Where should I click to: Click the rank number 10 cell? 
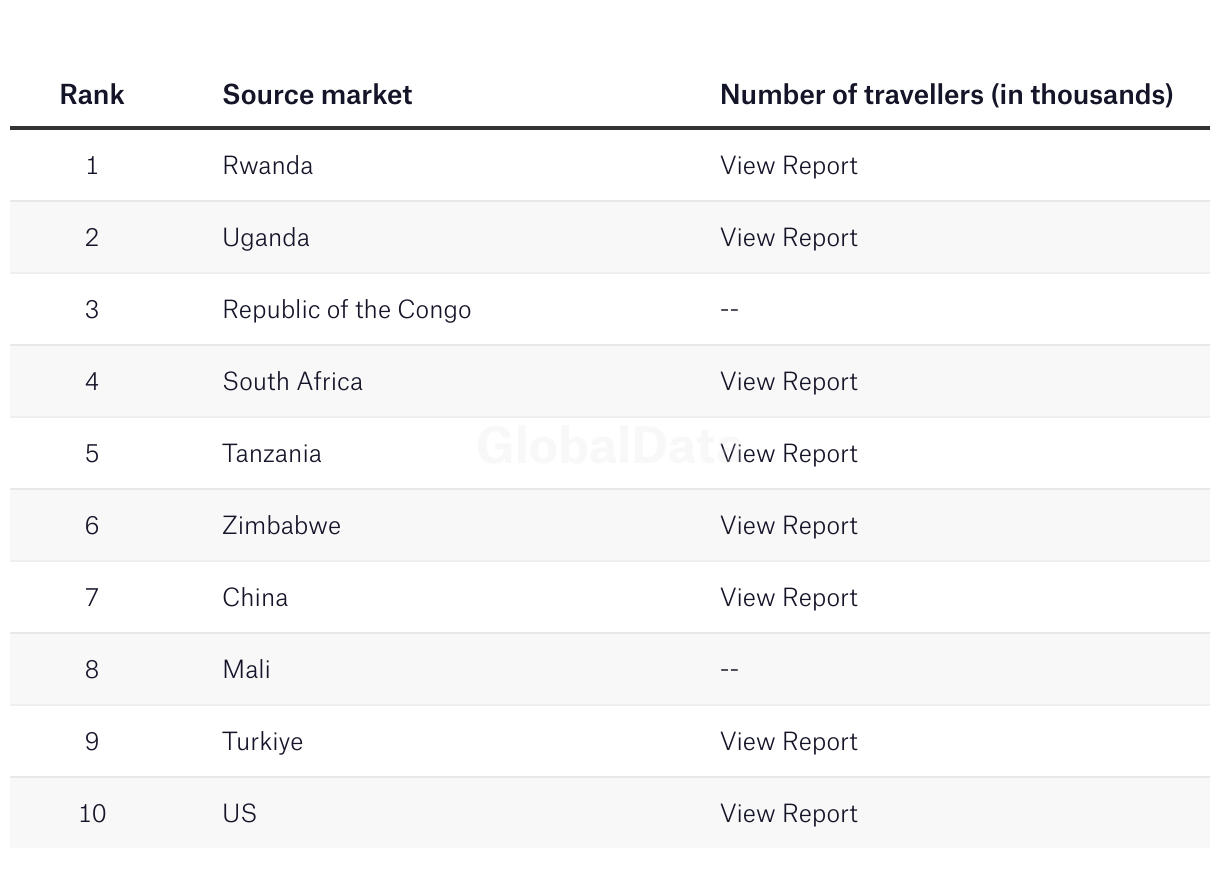point(92,814)
